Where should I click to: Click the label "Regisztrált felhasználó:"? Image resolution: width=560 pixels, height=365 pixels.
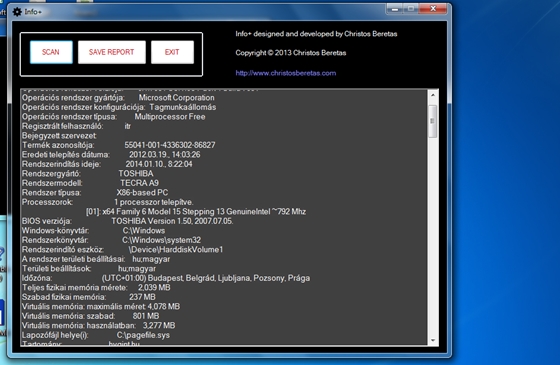coord(62,126)
